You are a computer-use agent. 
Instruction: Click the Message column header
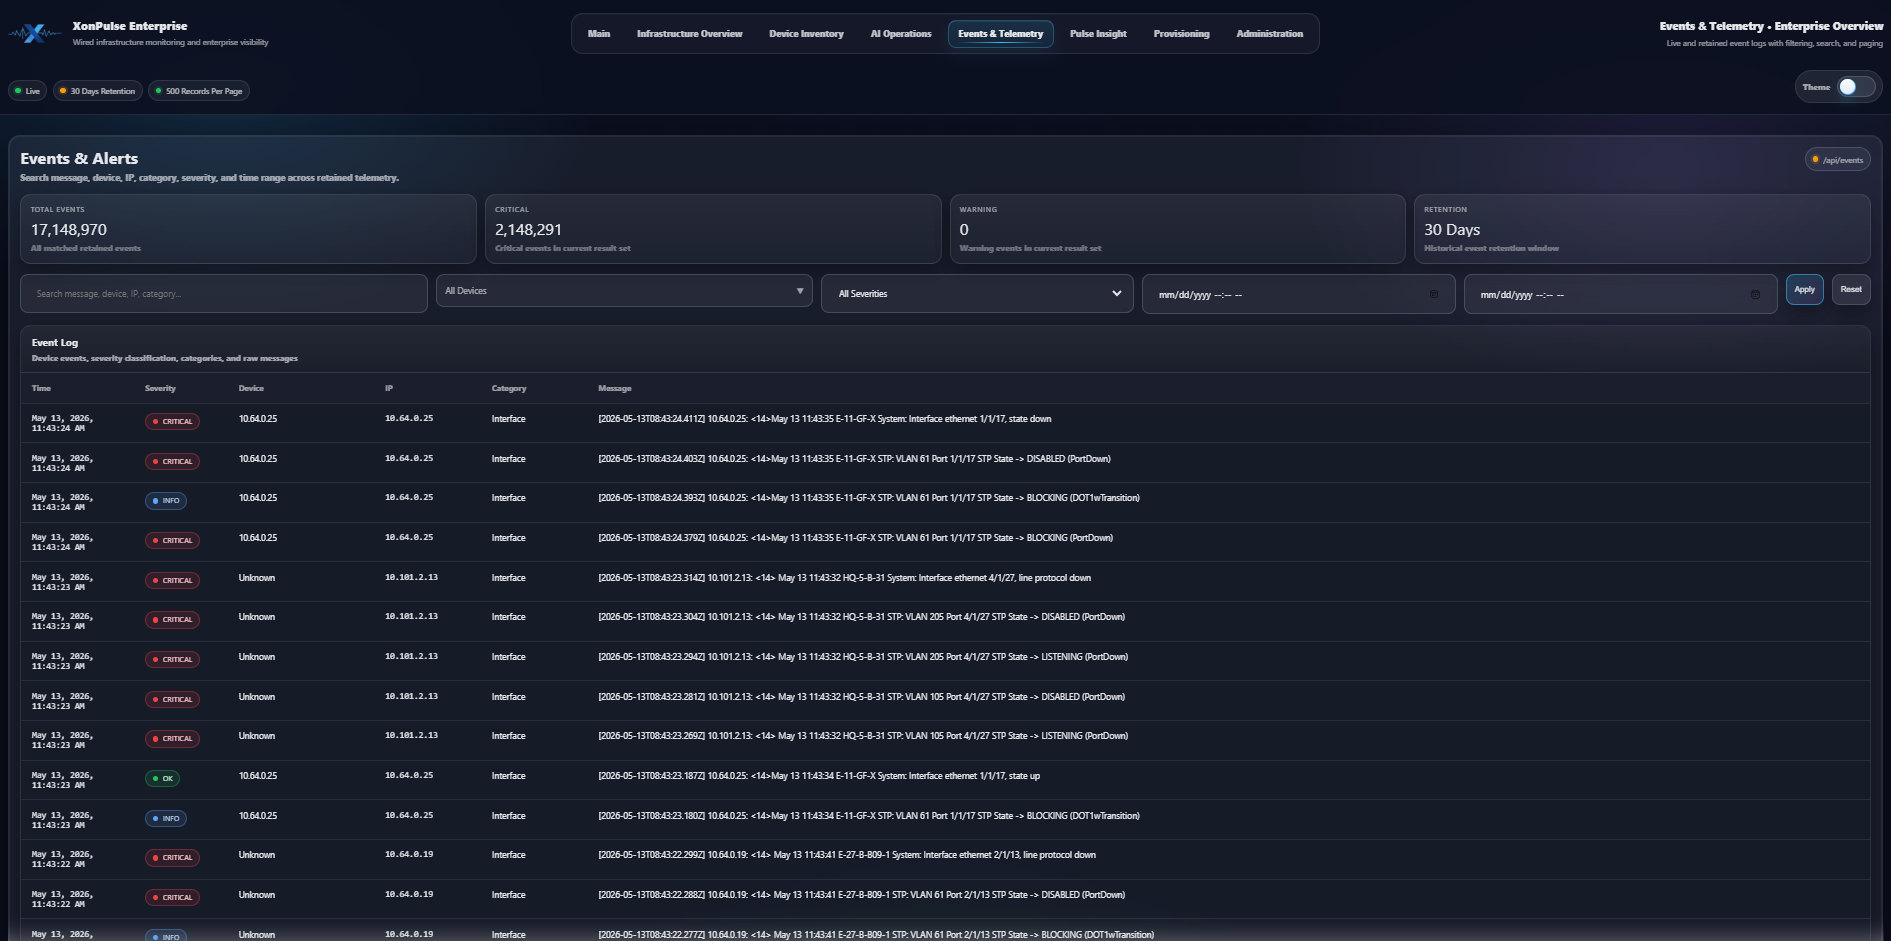click(x=615, y=388)
